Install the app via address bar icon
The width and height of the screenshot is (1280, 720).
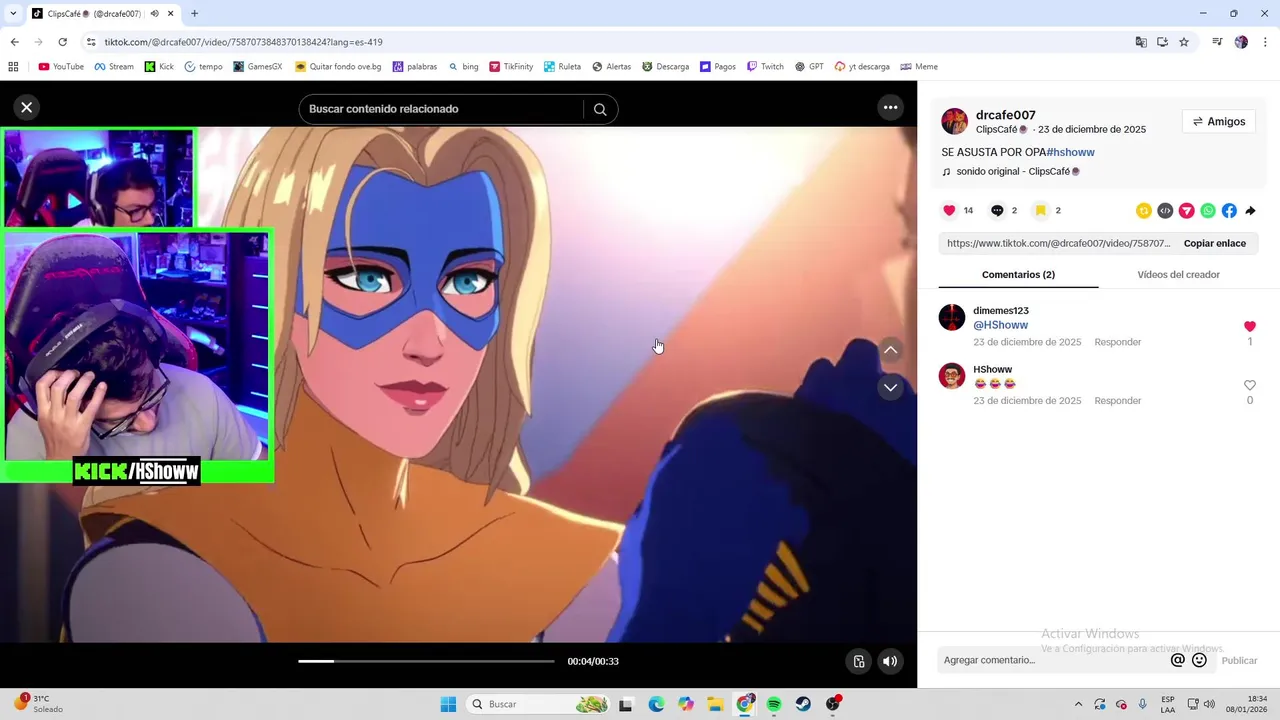[1162, 42]
